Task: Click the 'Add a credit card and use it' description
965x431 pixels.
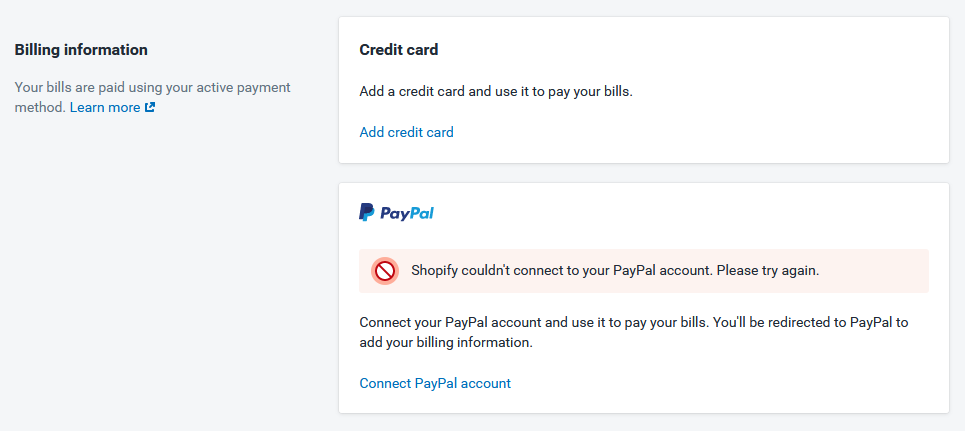Action: (x=496, y=92)
